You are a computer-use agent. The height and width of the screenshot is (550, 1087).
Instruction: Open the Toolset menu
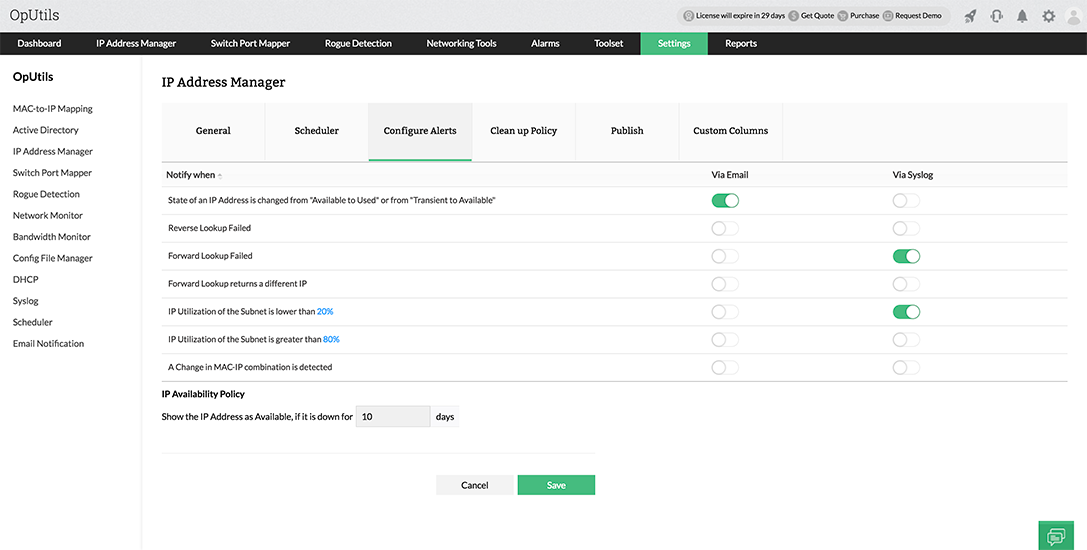tap(609, 43)
